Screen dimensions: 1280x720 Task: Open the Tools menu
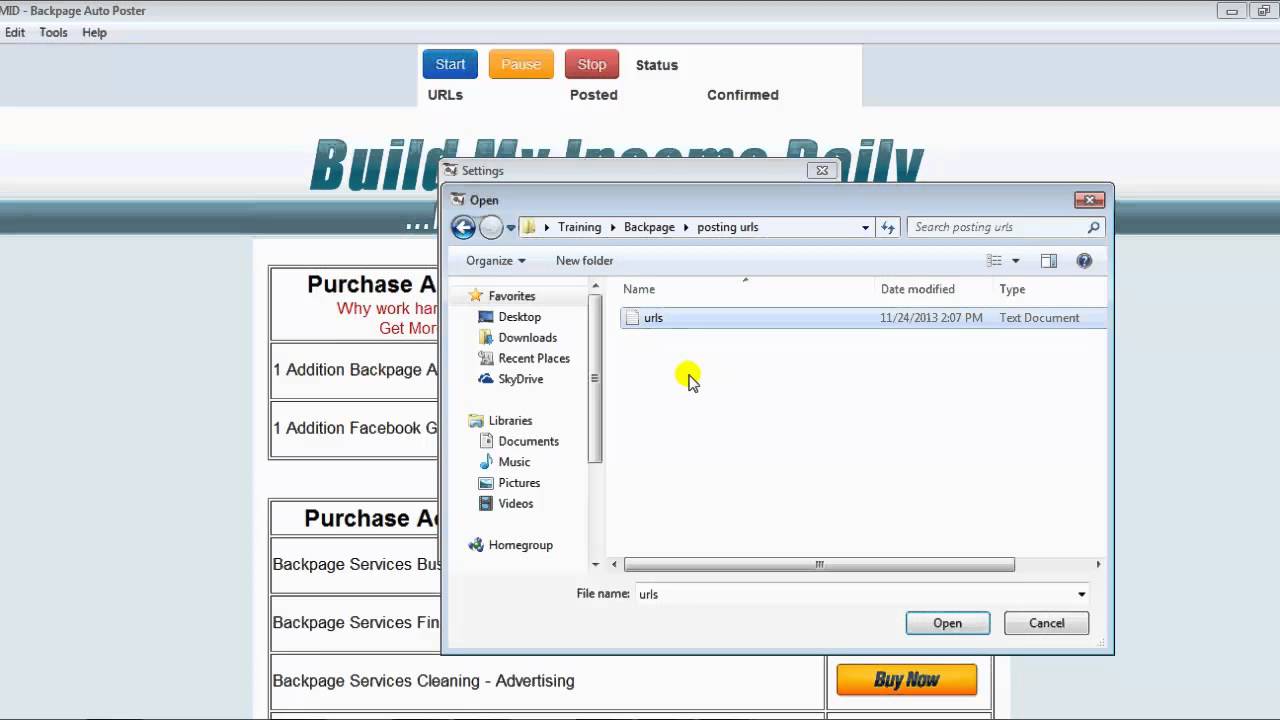coord(53,33)
